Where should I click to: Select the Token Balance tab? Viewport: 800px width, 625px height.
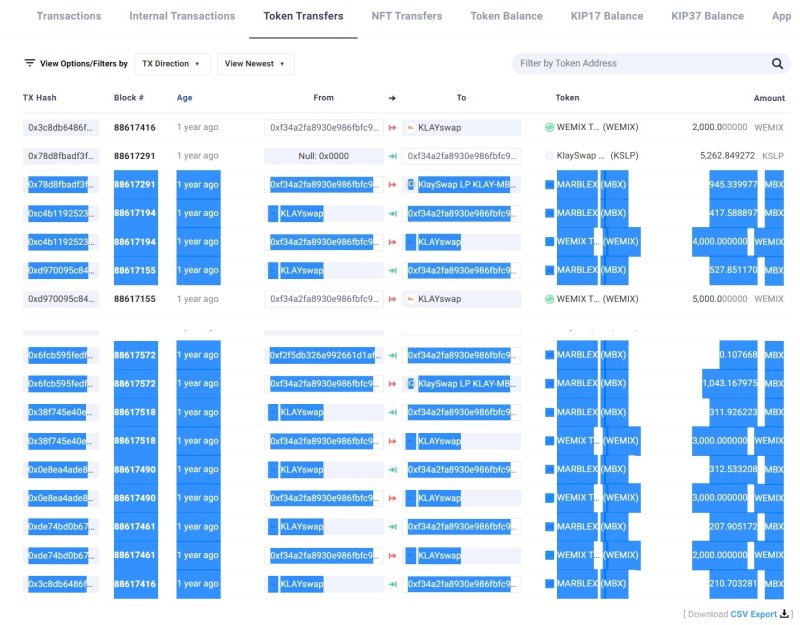(506, 16)
